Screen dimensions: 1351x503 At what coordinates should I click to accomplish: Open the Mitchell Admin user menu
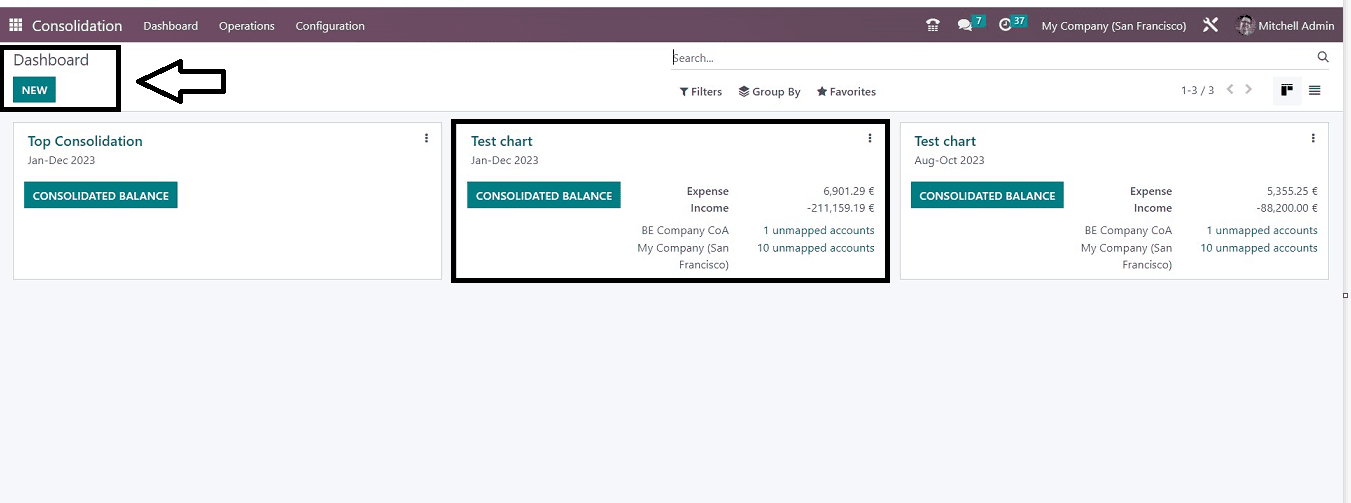click(1285, 25)
